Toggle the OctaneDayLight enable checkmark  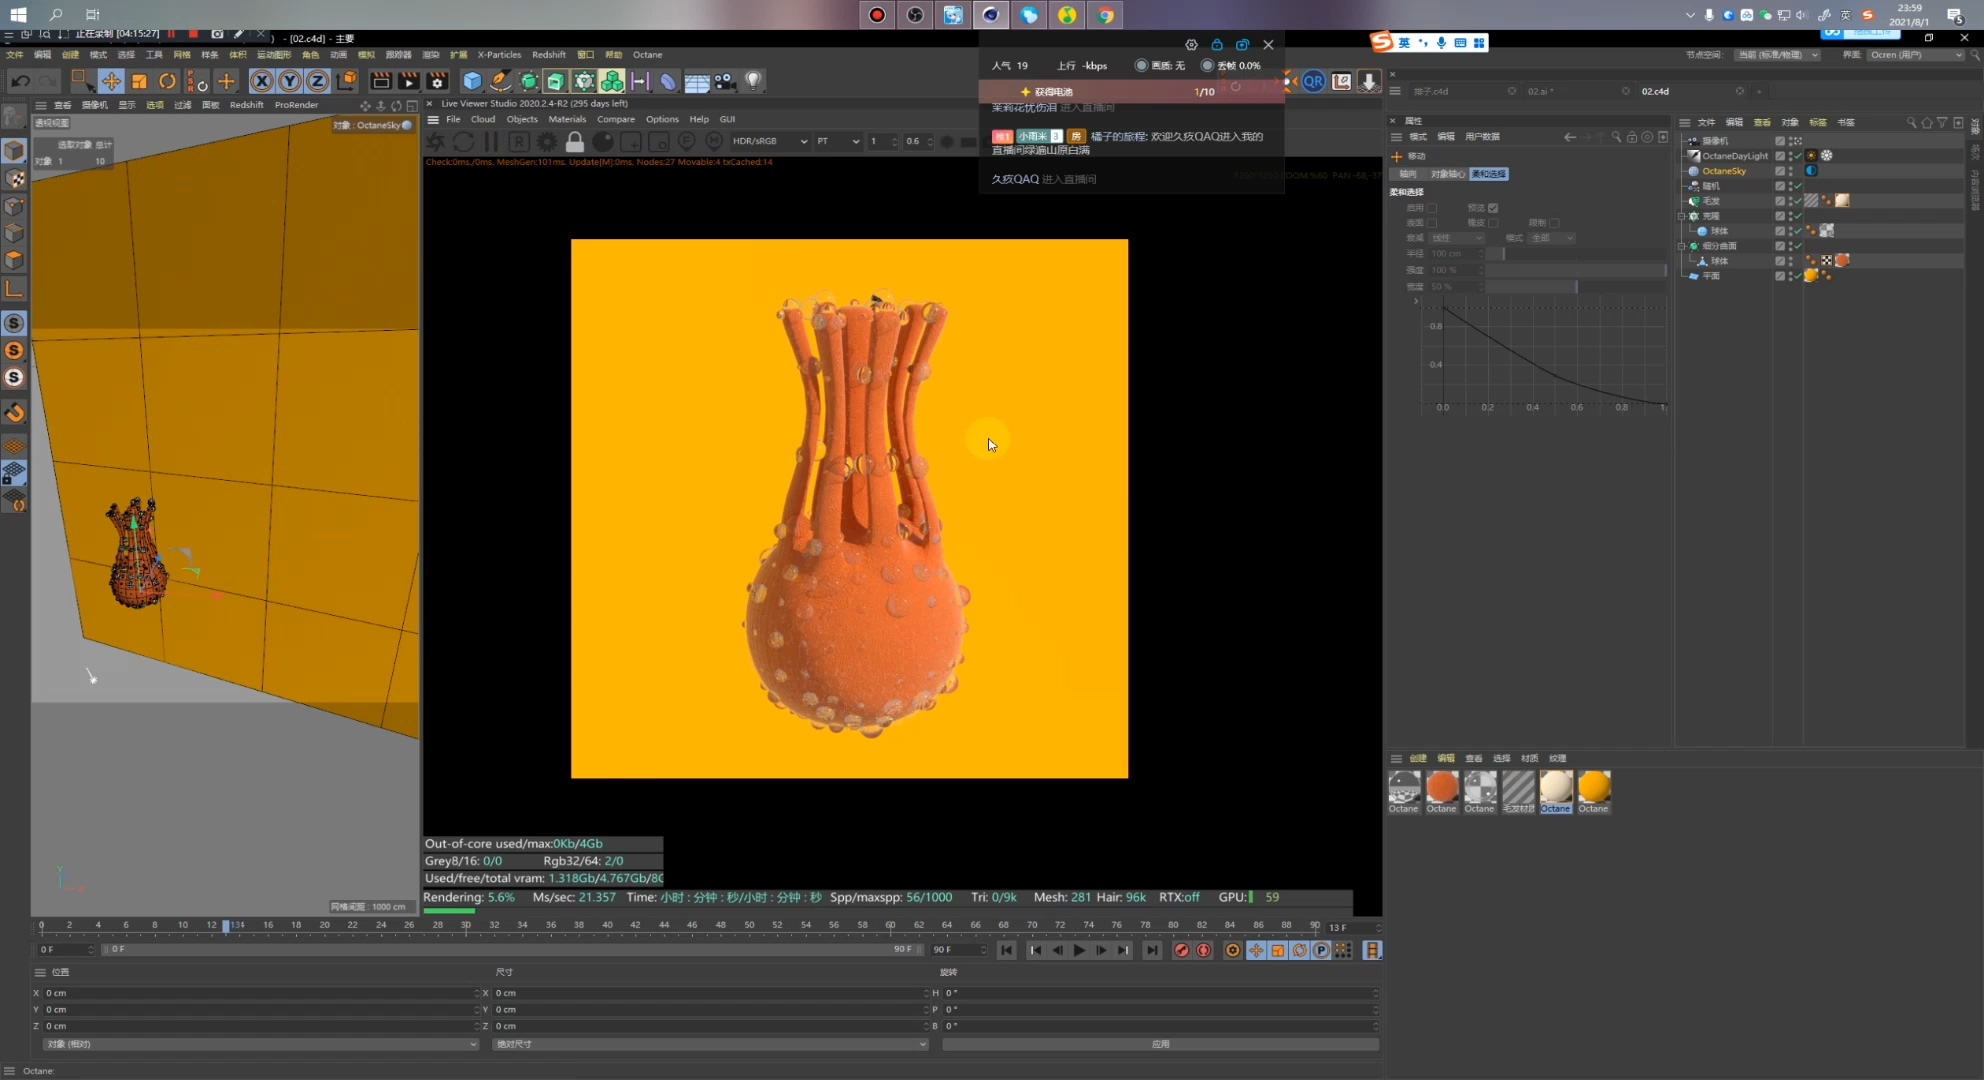tap(1798, 156)
